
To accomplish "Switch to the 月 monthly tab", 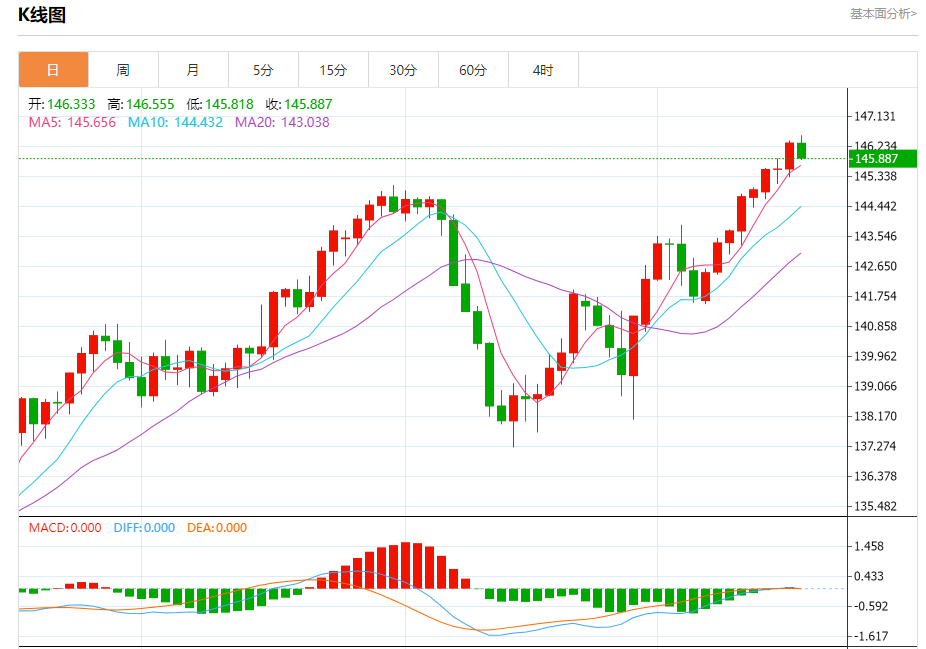I will 193,70.
